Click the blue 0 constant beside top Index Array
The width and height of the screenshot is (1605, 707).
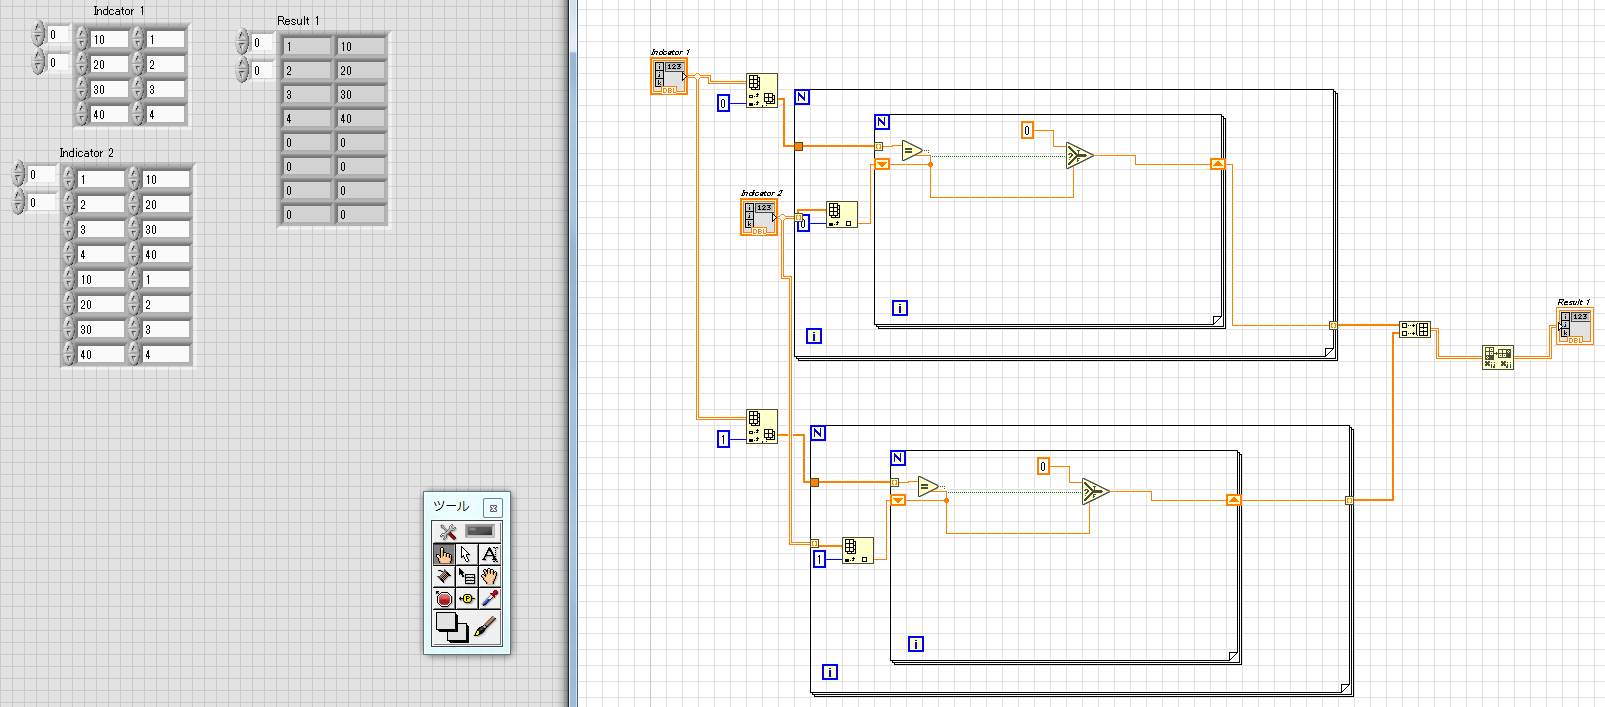pyautogui.click(x=724, y=103)
